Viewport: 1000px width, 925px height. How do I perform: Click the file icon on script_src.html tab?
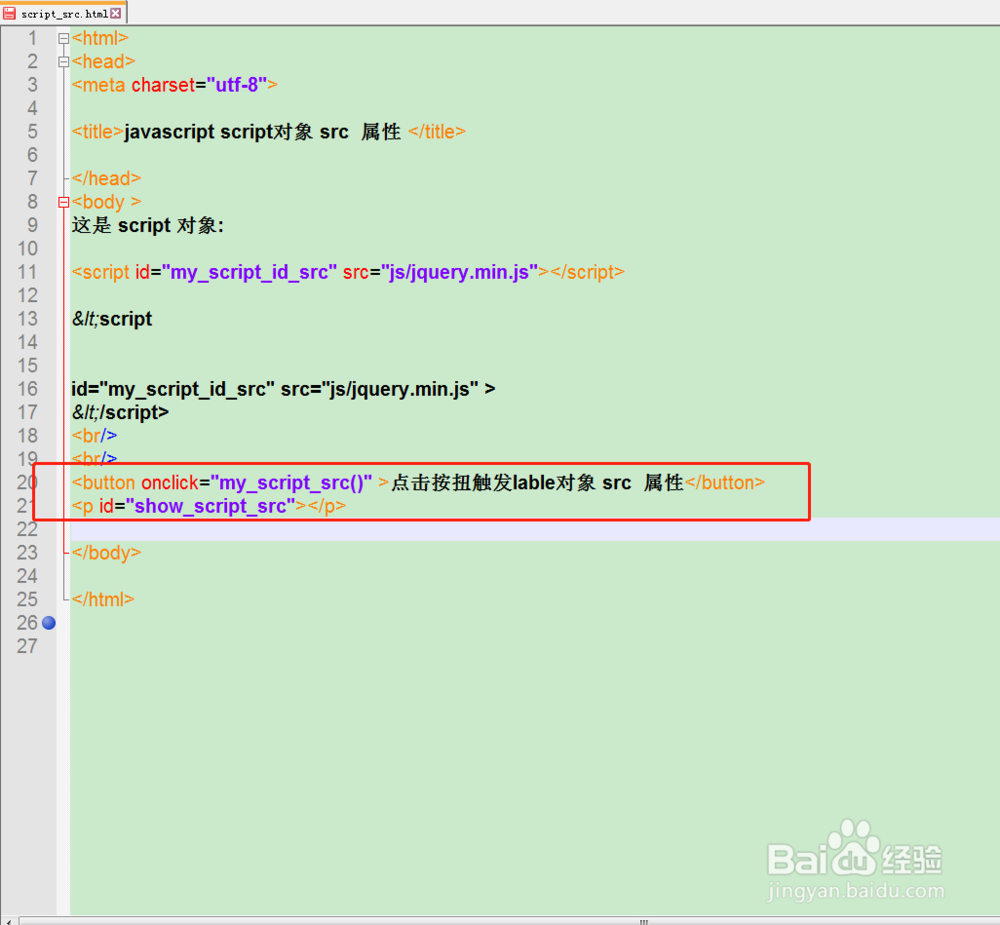(10, 13)
